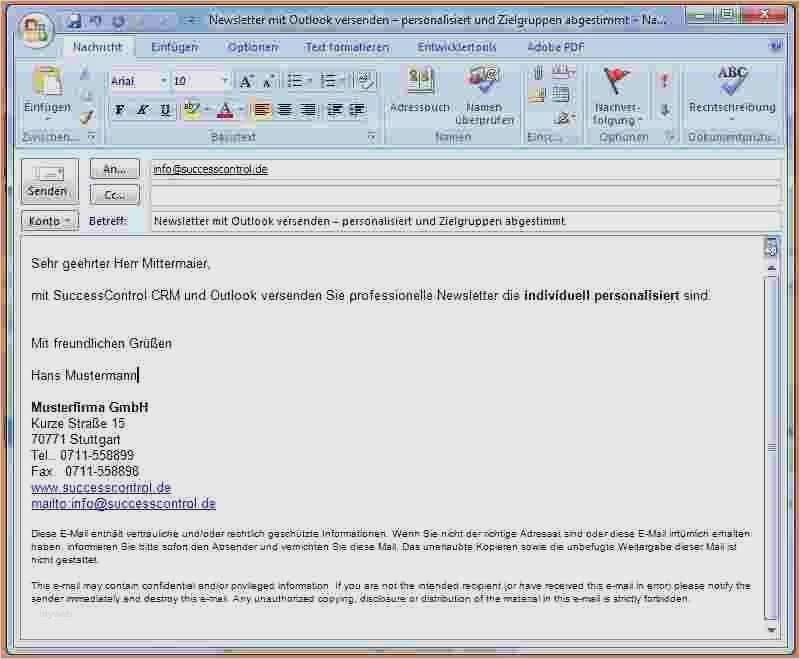Open the Text formatieren tab

coord(347,47)
